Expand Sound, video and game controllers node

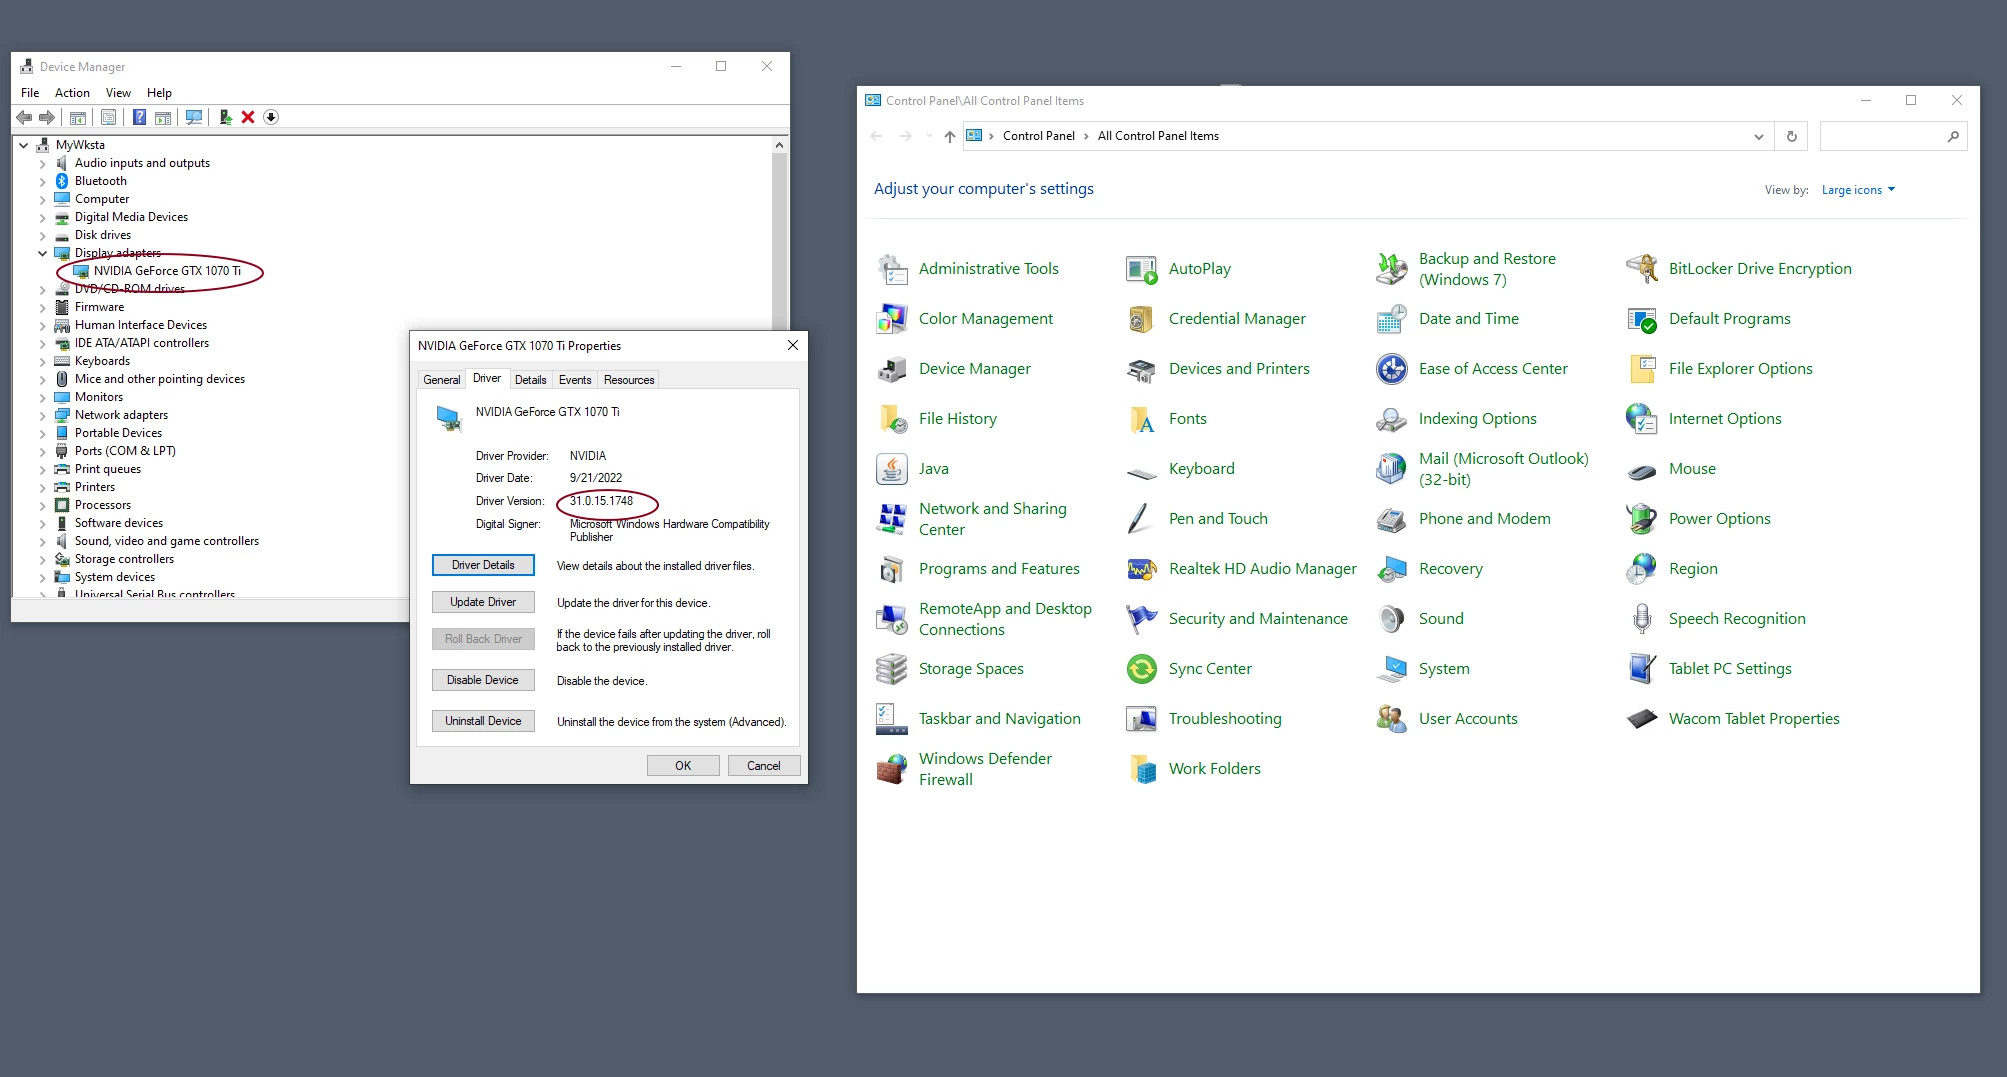(42, 541)
